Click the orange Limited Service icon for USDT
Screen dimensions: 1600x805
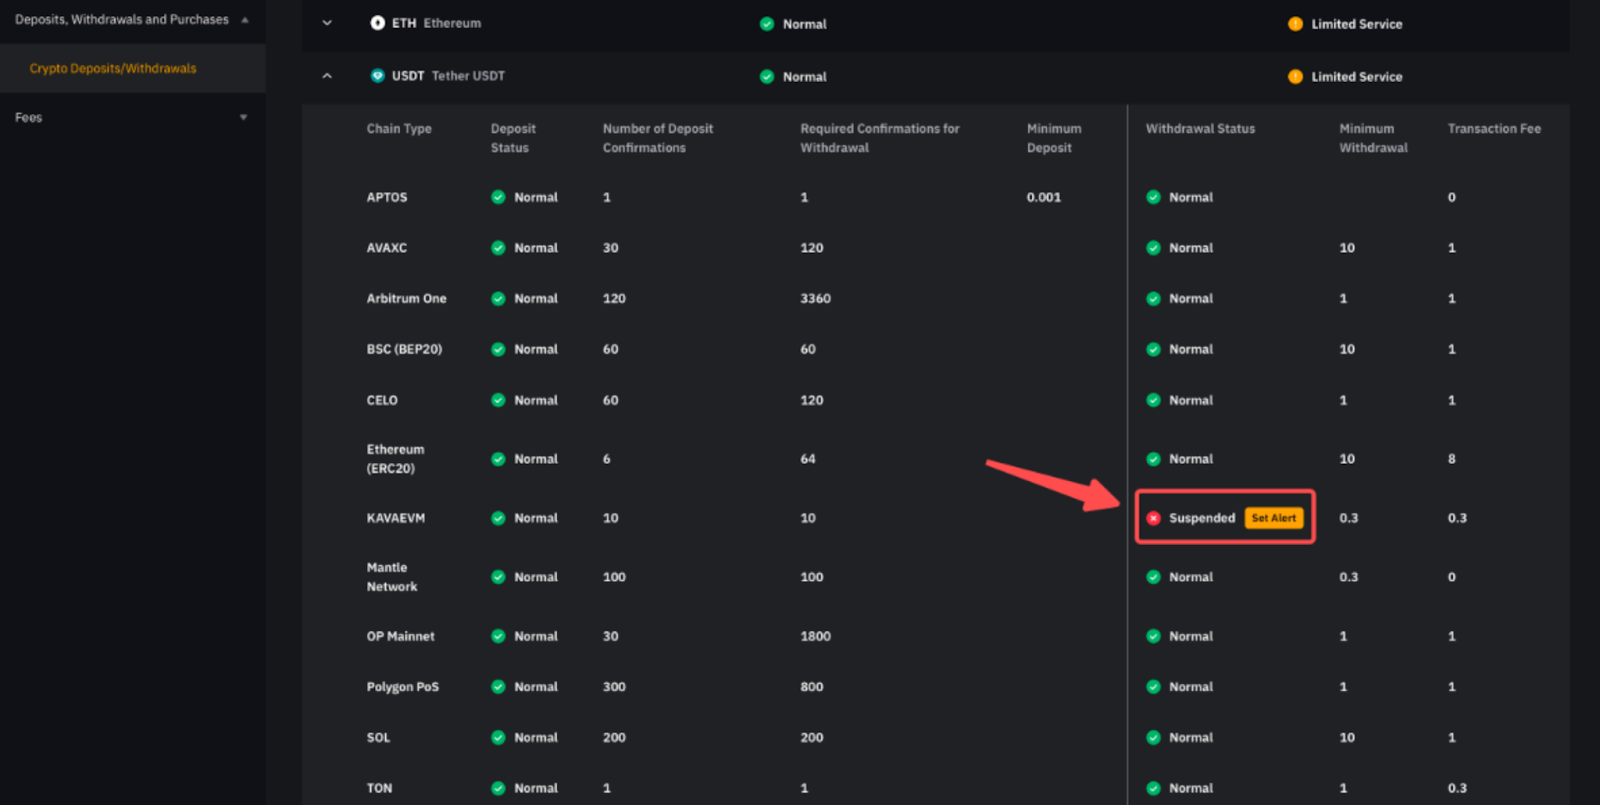[x=1295, y=77]
